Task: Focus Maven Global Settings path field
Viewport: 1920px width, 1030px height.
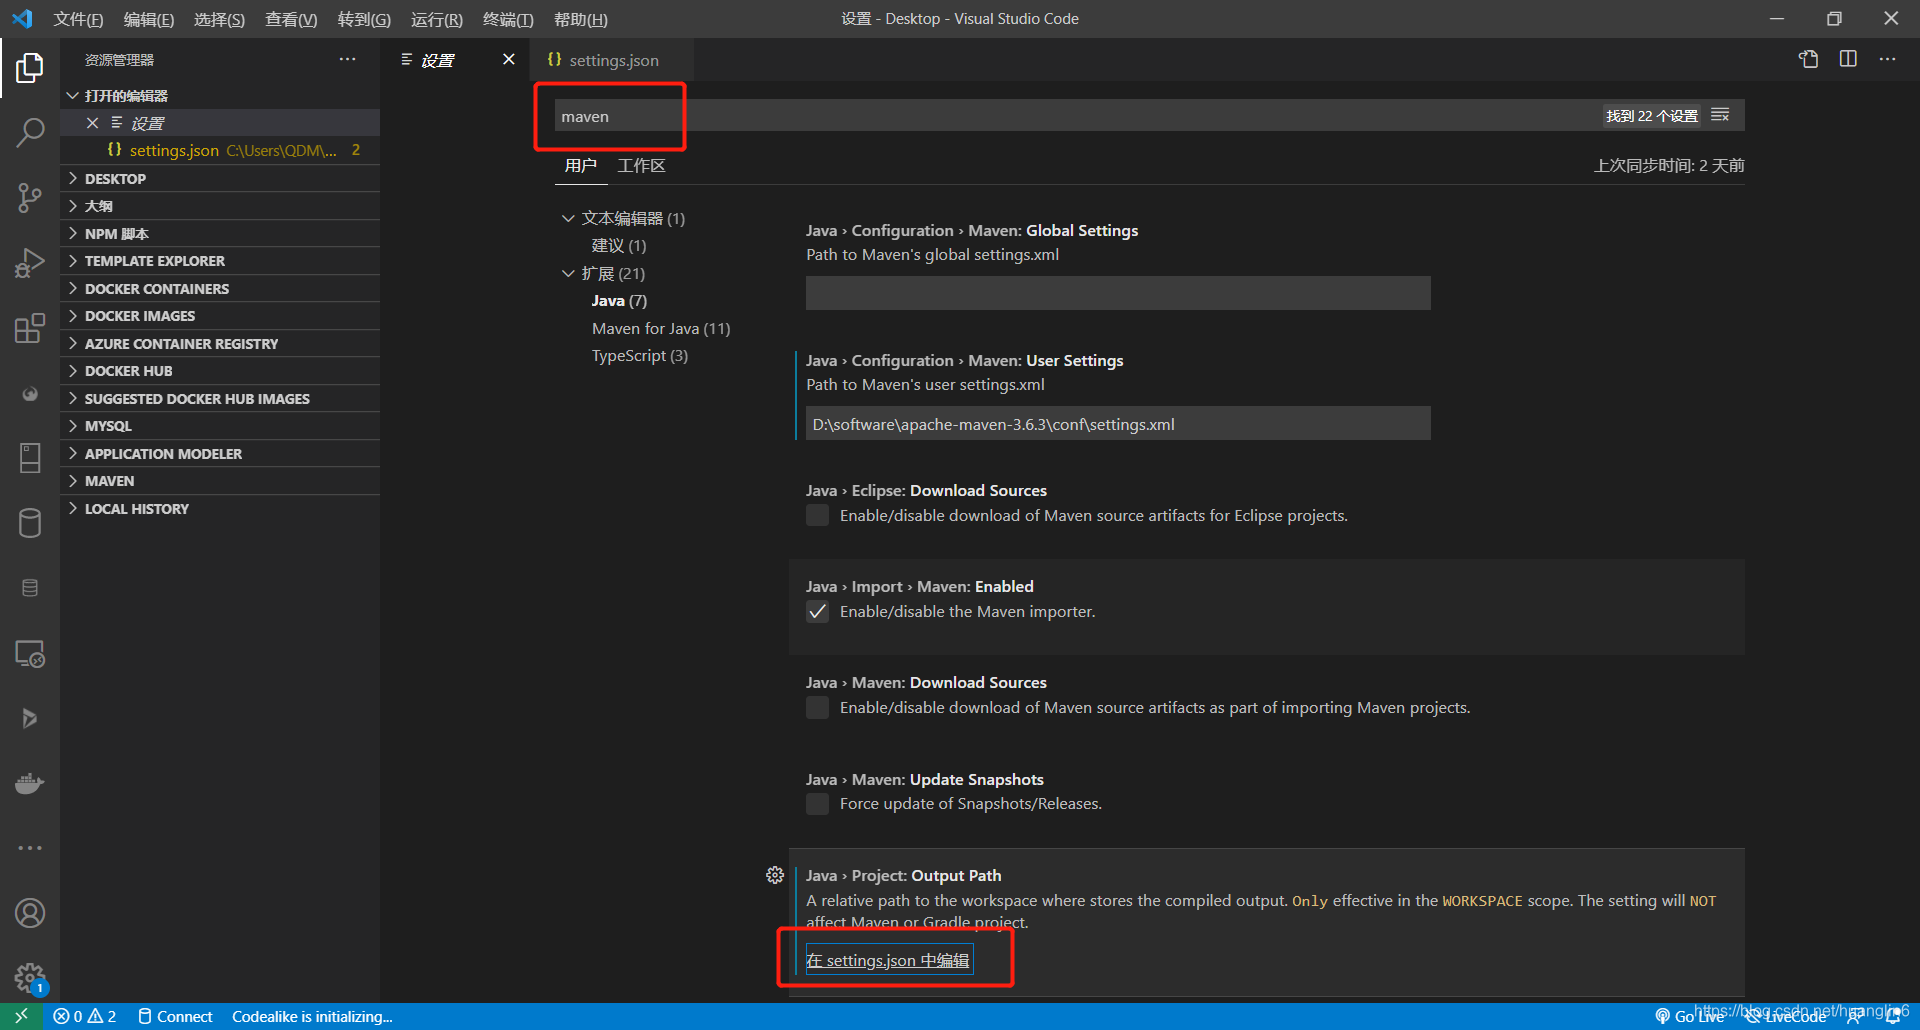Action: [x=1118, y=293]
